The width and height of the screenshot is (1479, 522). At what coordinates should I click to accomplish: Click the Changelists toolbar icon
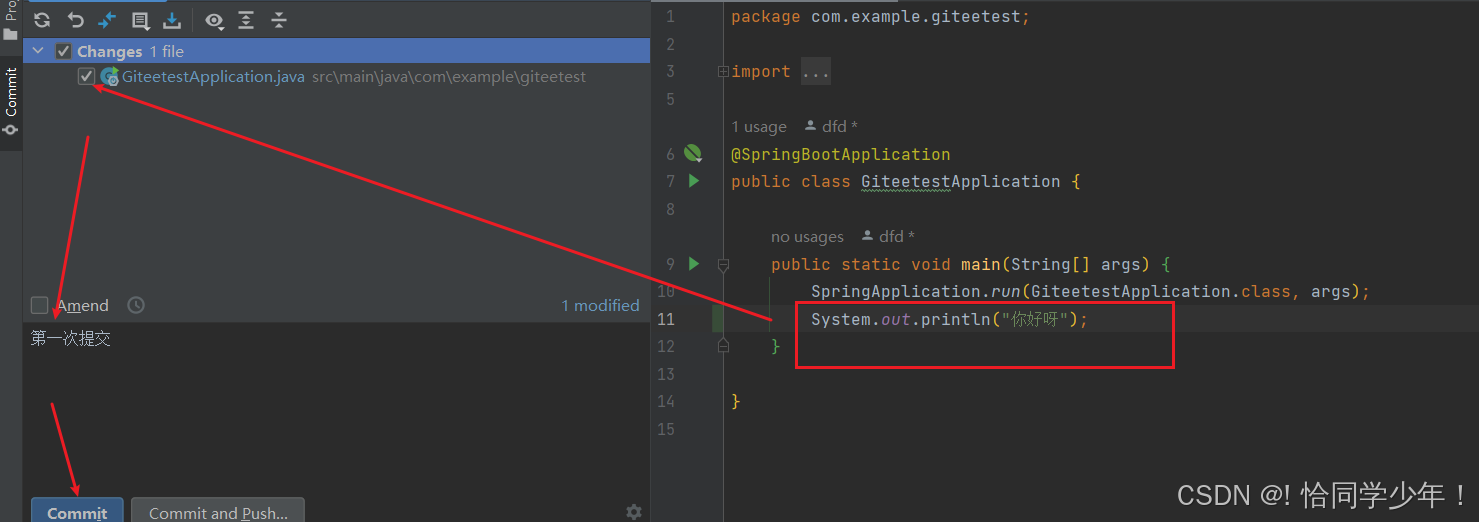pos(140,20)
